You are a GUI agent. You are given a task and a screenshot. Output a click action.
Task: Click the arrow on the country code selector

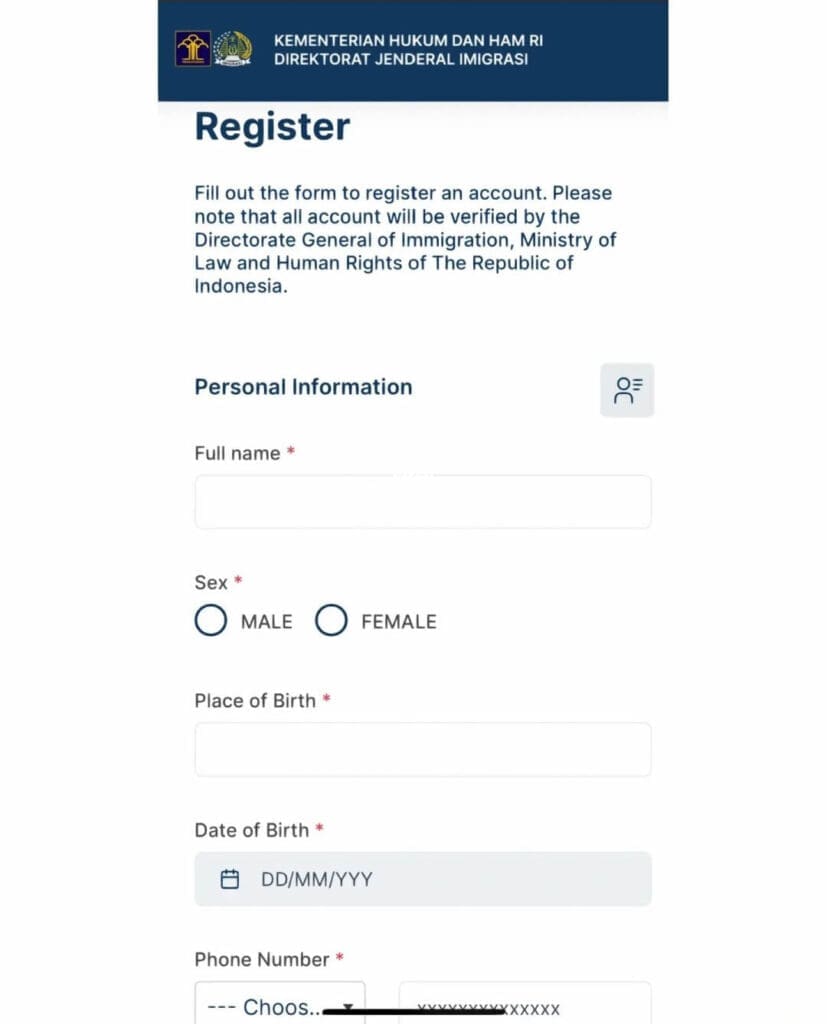[x=348, y=1007]
